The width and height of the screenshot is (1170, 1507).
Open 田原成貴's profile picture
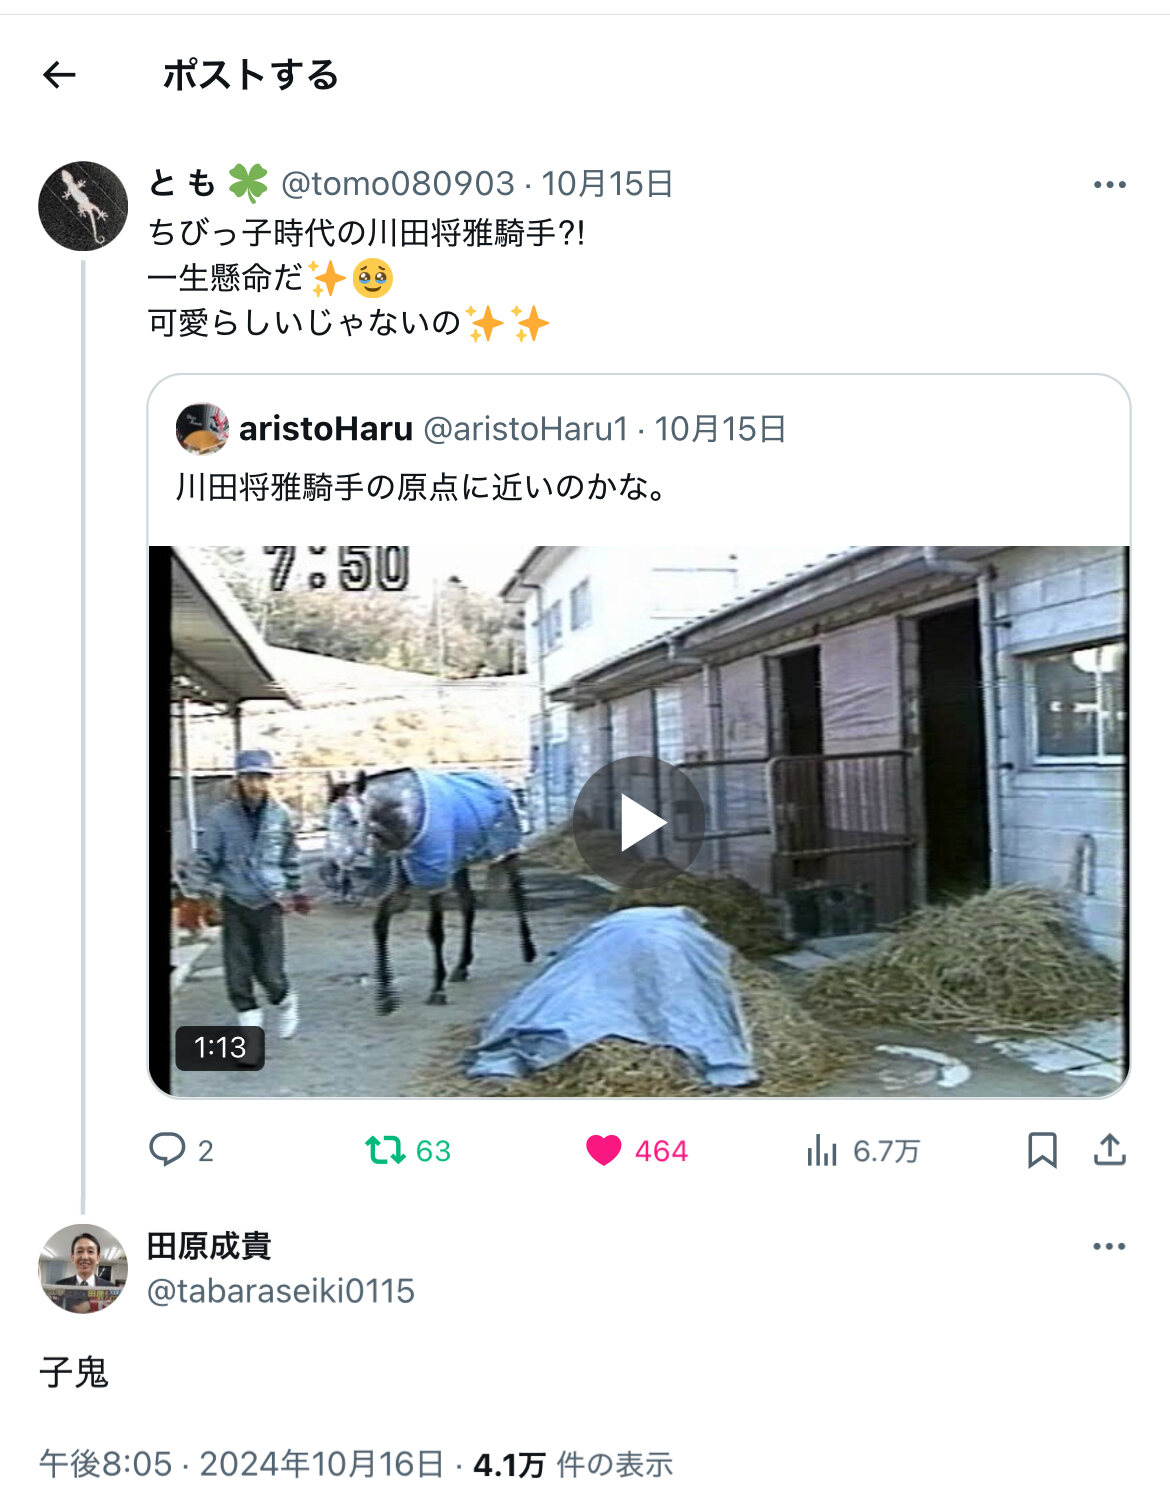(x=83, y=1268)
